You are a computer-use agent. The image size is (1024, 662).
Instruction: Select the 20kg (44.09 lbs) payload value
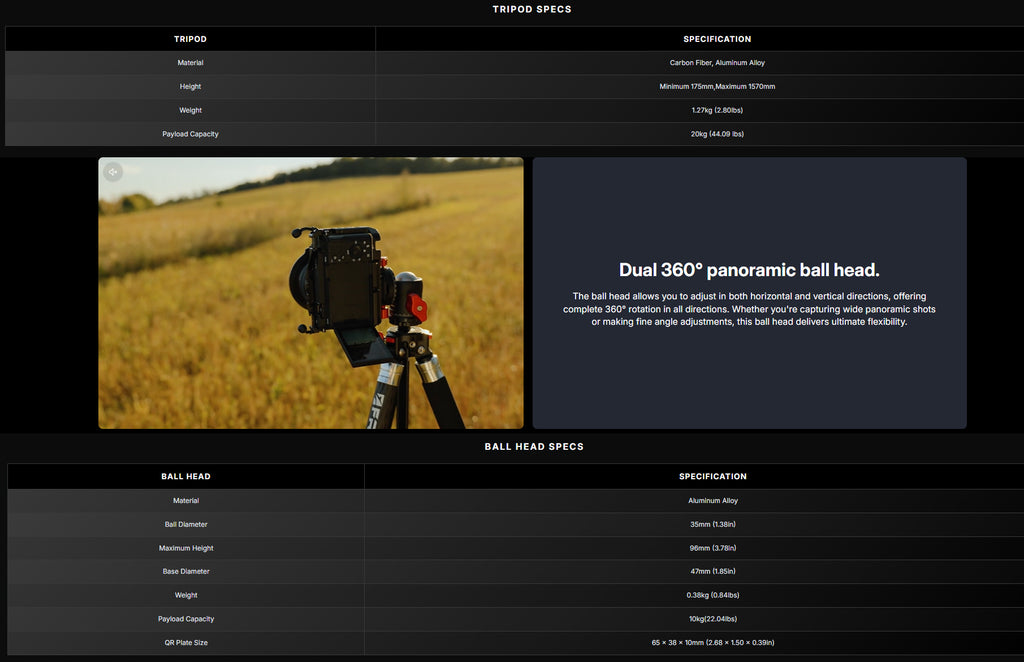[x=717, y=134]
